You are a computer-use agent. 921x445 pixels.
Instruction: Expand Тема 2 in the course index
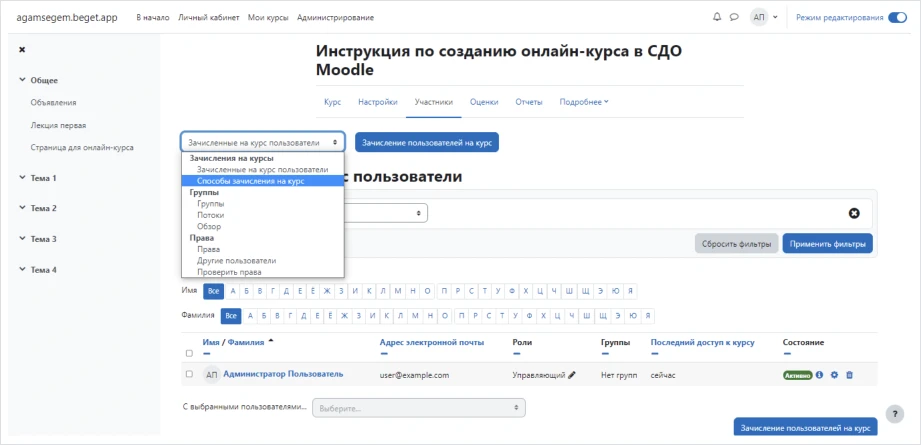tap(22, 208)
